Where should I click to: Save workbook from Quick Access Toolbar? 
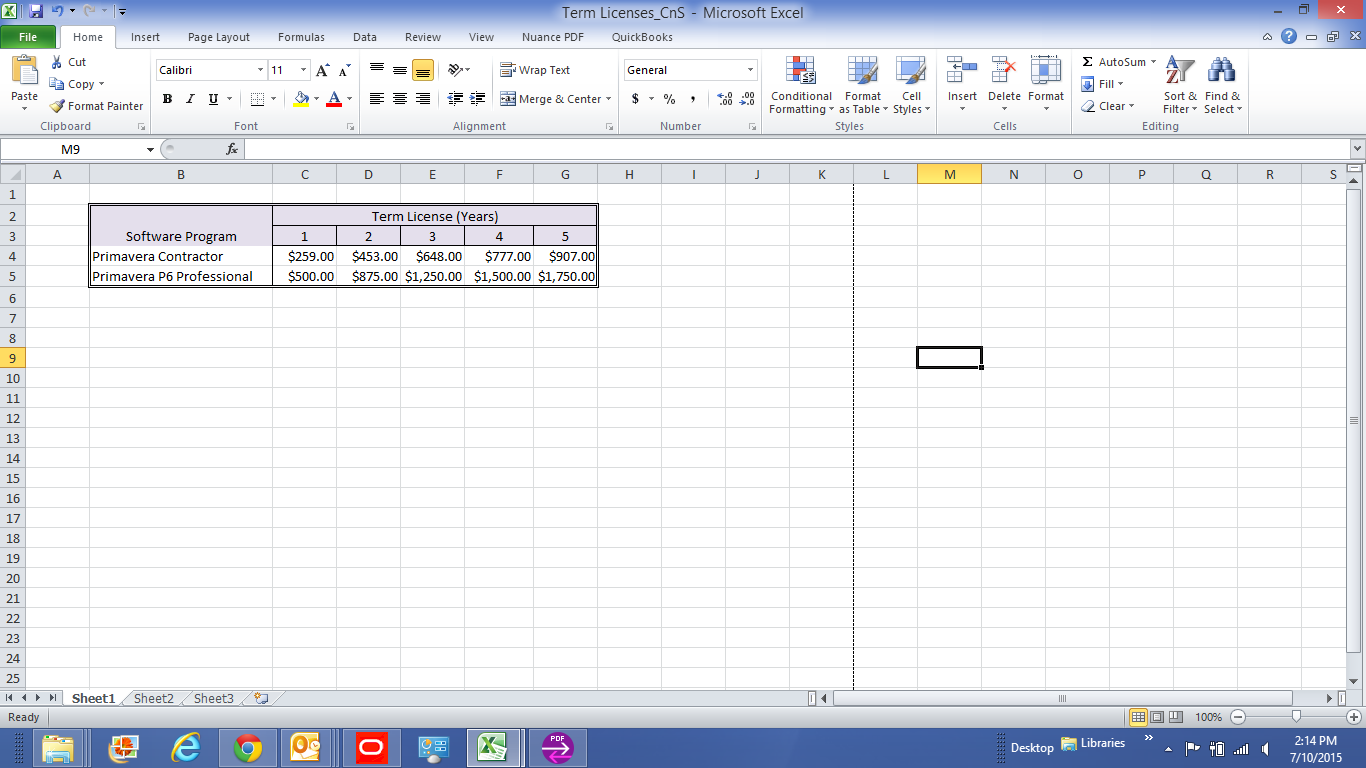[x=36, y=12]
